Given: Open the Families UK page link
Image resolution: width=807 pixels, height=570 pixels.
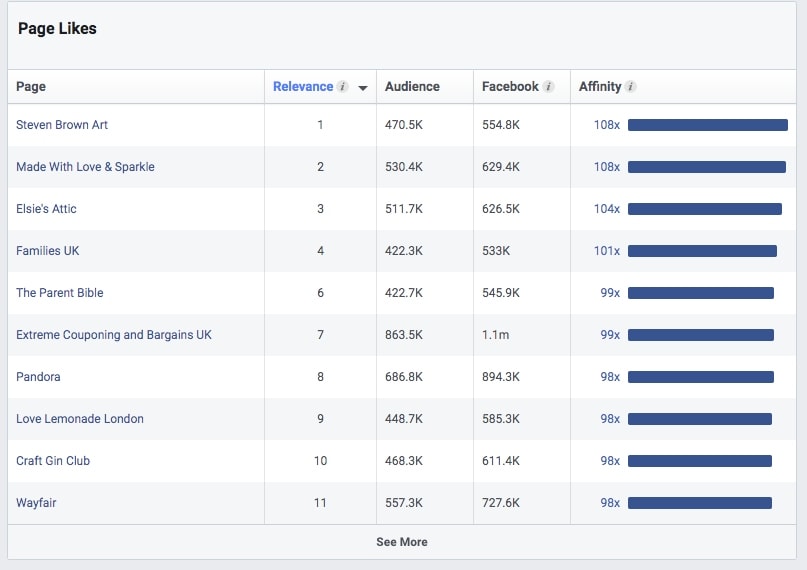Looking at the screenshot, I should pyautogui.click(x=47, y=251).
